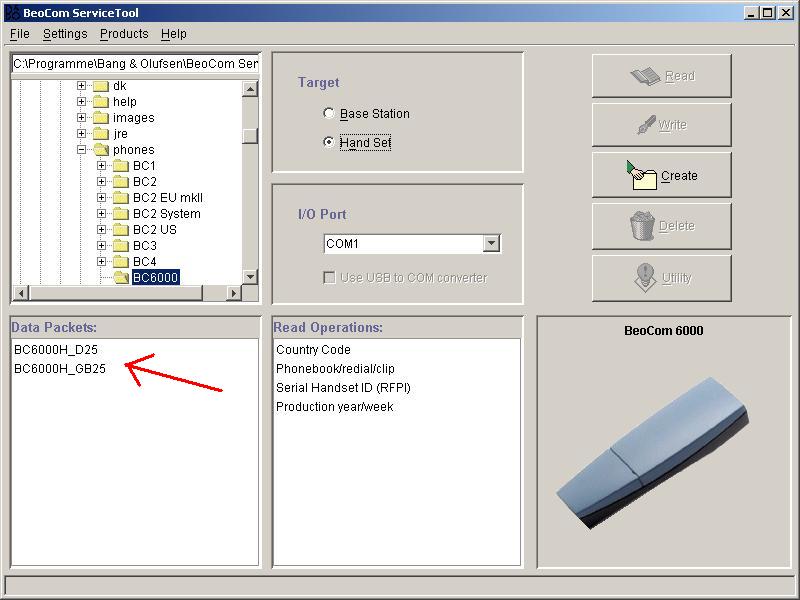Click the Delete button
Image resolution: width=800 pixels, height=600 pixels.
(x=662, y=226)
